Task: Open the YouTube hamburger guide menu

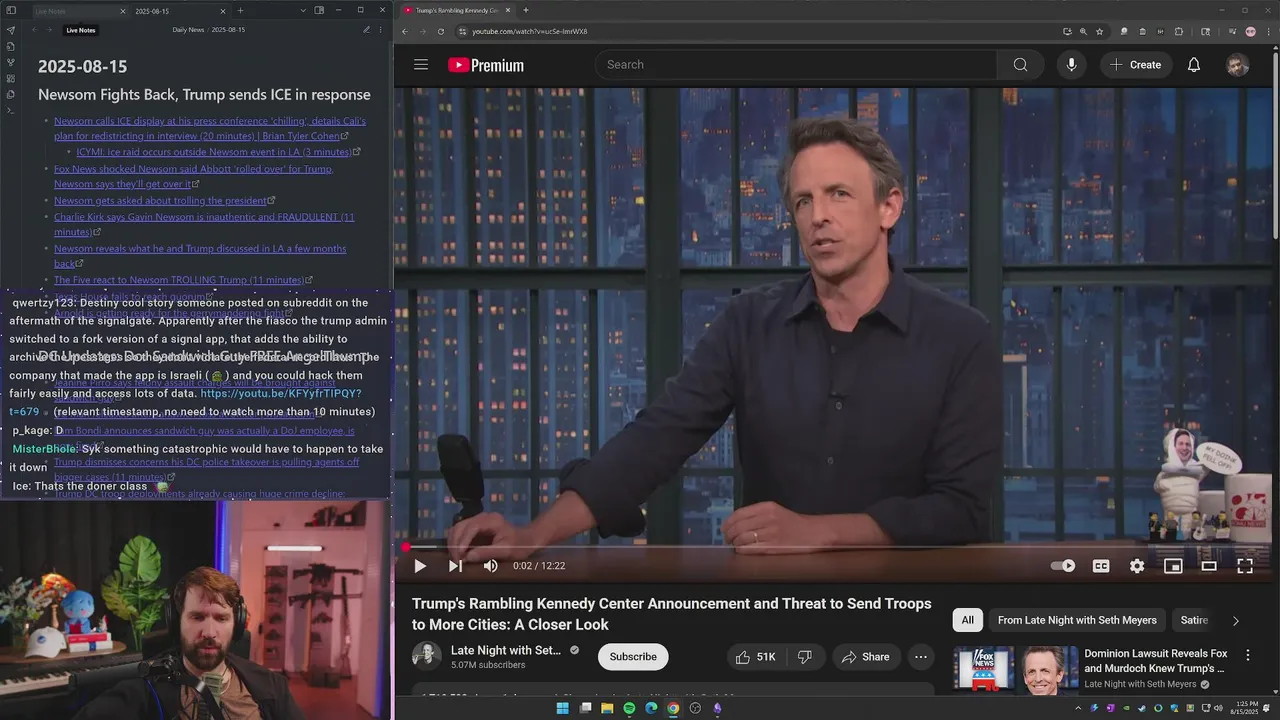Action: pos(421,65)
